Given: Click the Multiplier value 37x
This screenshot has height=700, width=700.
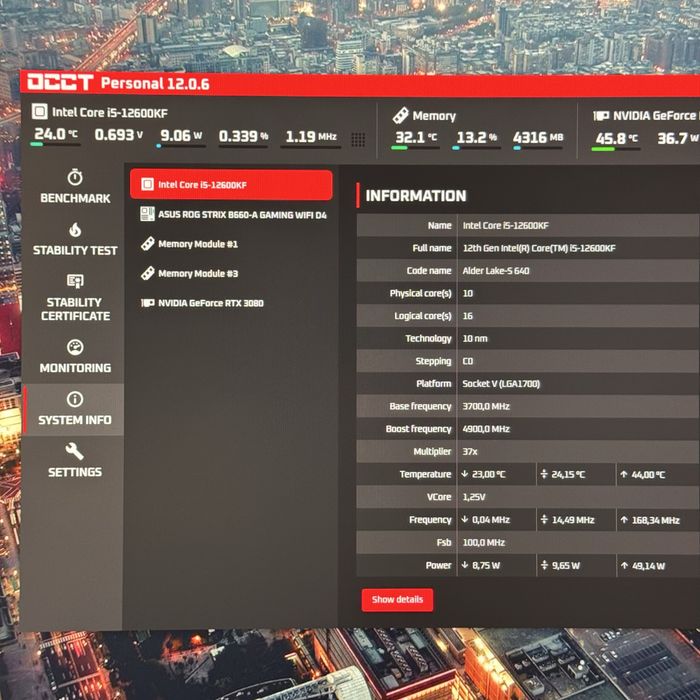Looking at the screenshot, I should point(470,451).
